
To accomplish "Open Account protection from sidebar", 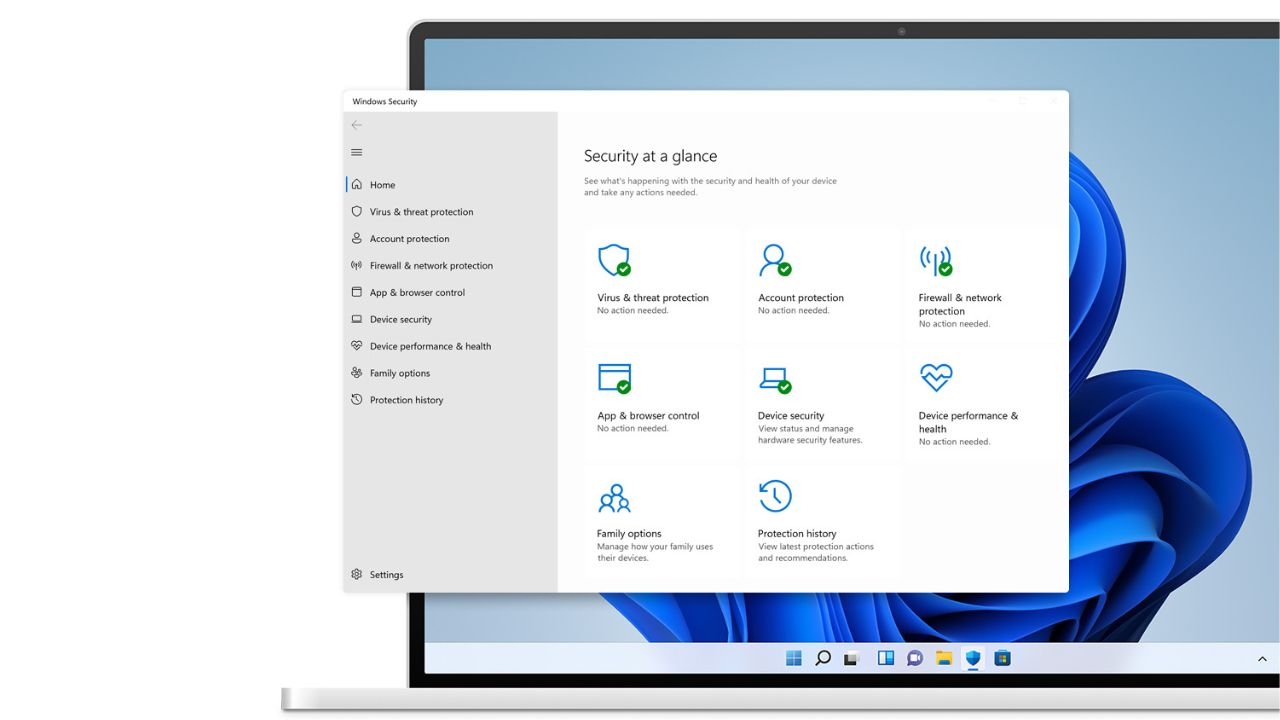I will (409, 239).
